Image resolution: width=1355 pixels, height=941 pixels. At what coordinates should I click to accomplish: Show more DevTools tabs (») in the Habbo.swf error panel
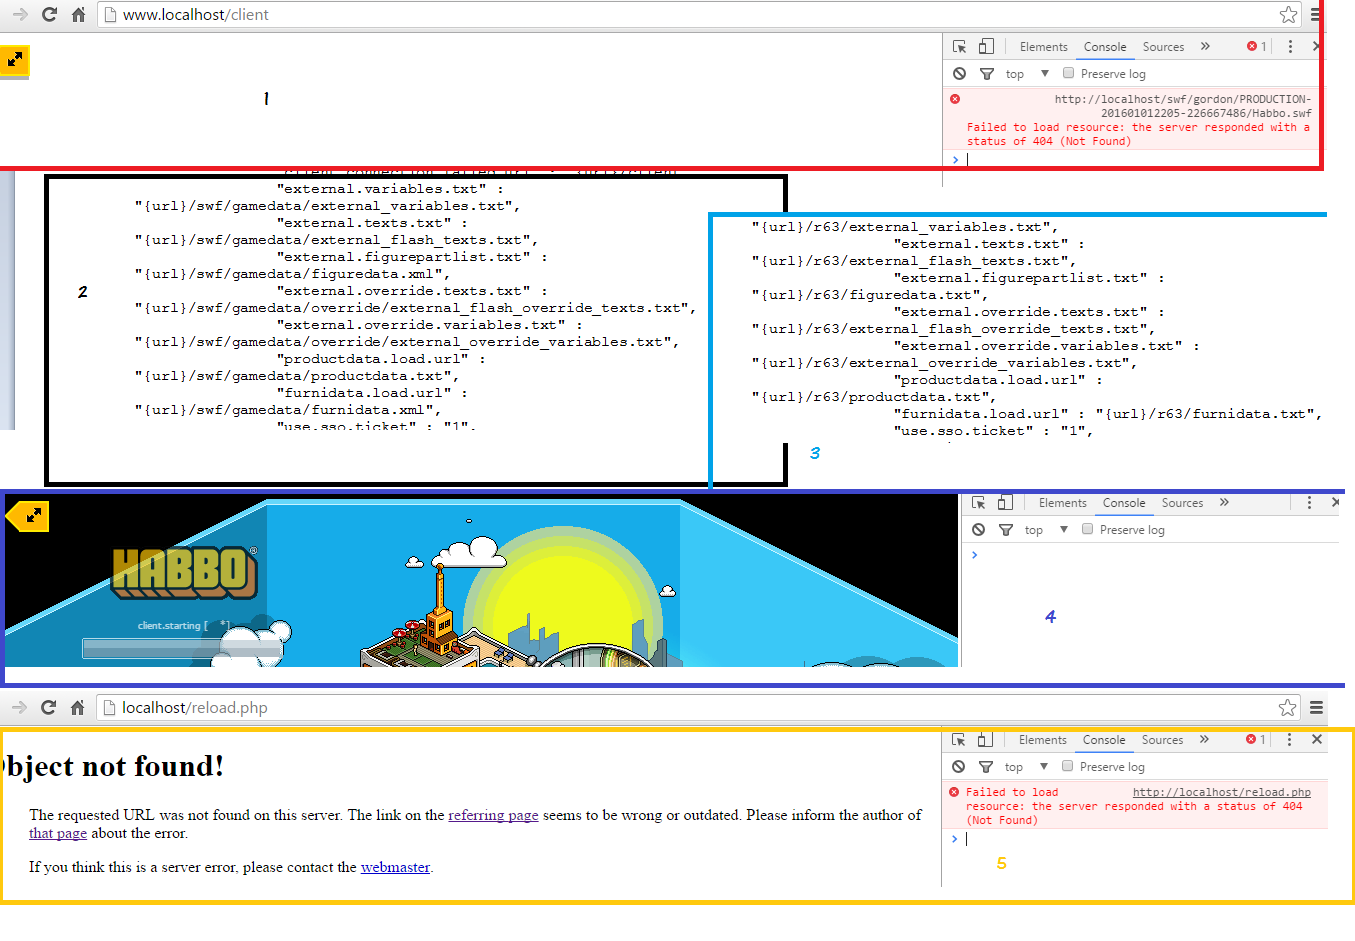[x=1205, y=46]
